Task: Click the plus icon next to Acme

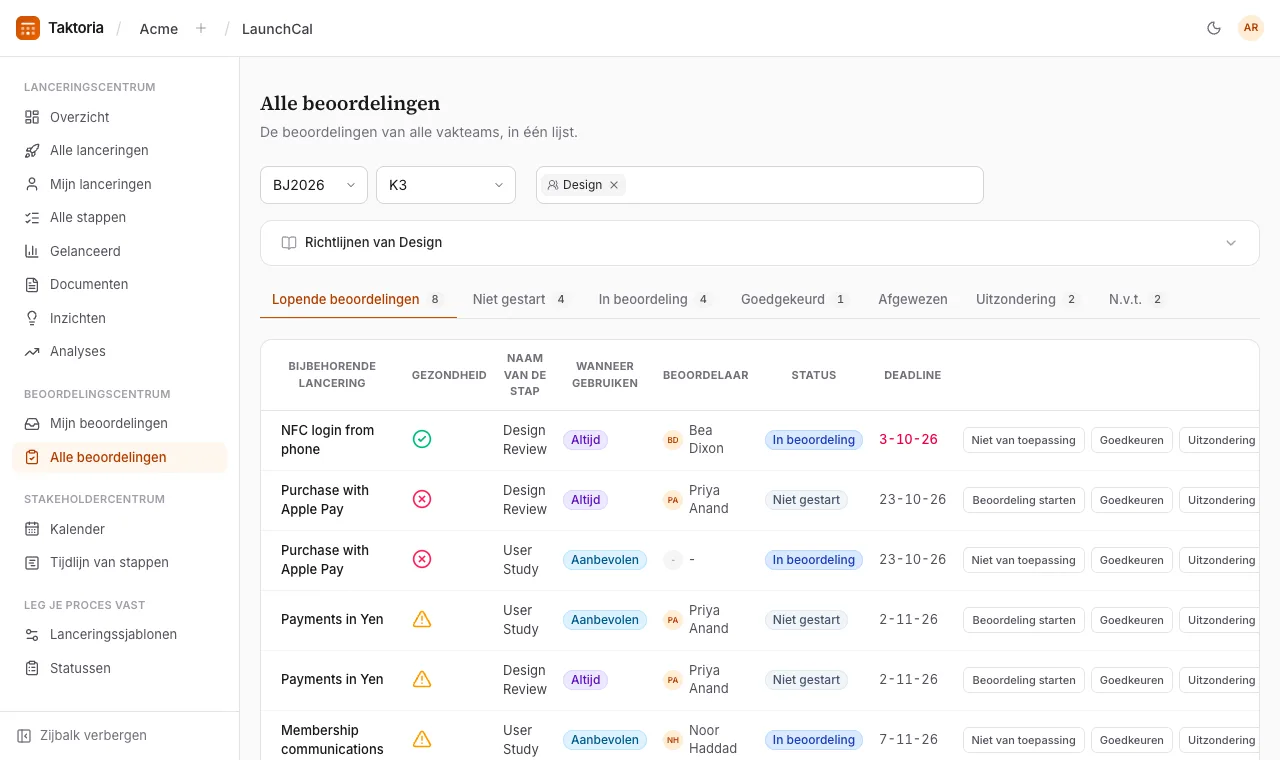Action: pos(201,28)
